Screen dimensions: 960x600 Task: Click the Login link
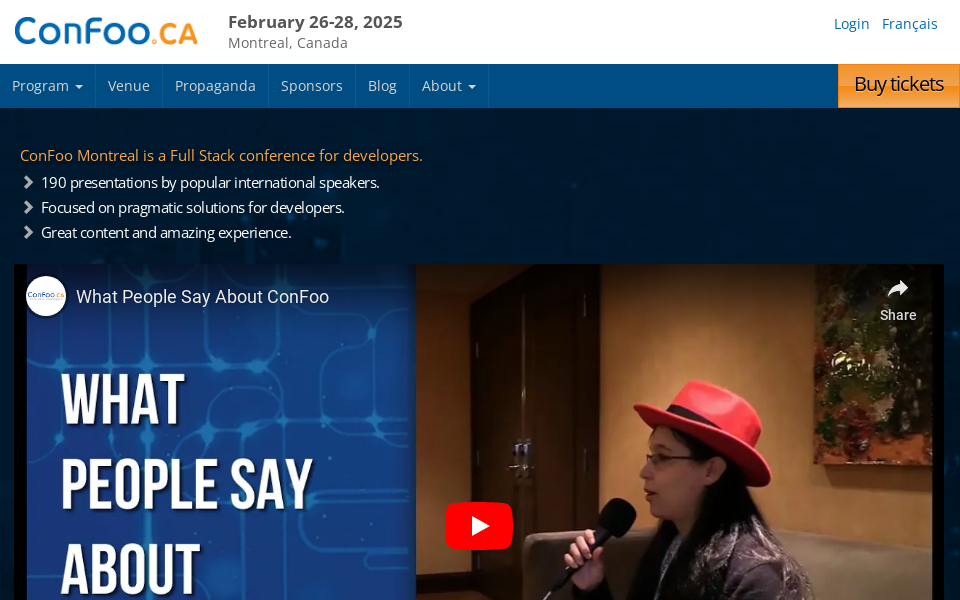pyautogui.click(x=851, y=23)
